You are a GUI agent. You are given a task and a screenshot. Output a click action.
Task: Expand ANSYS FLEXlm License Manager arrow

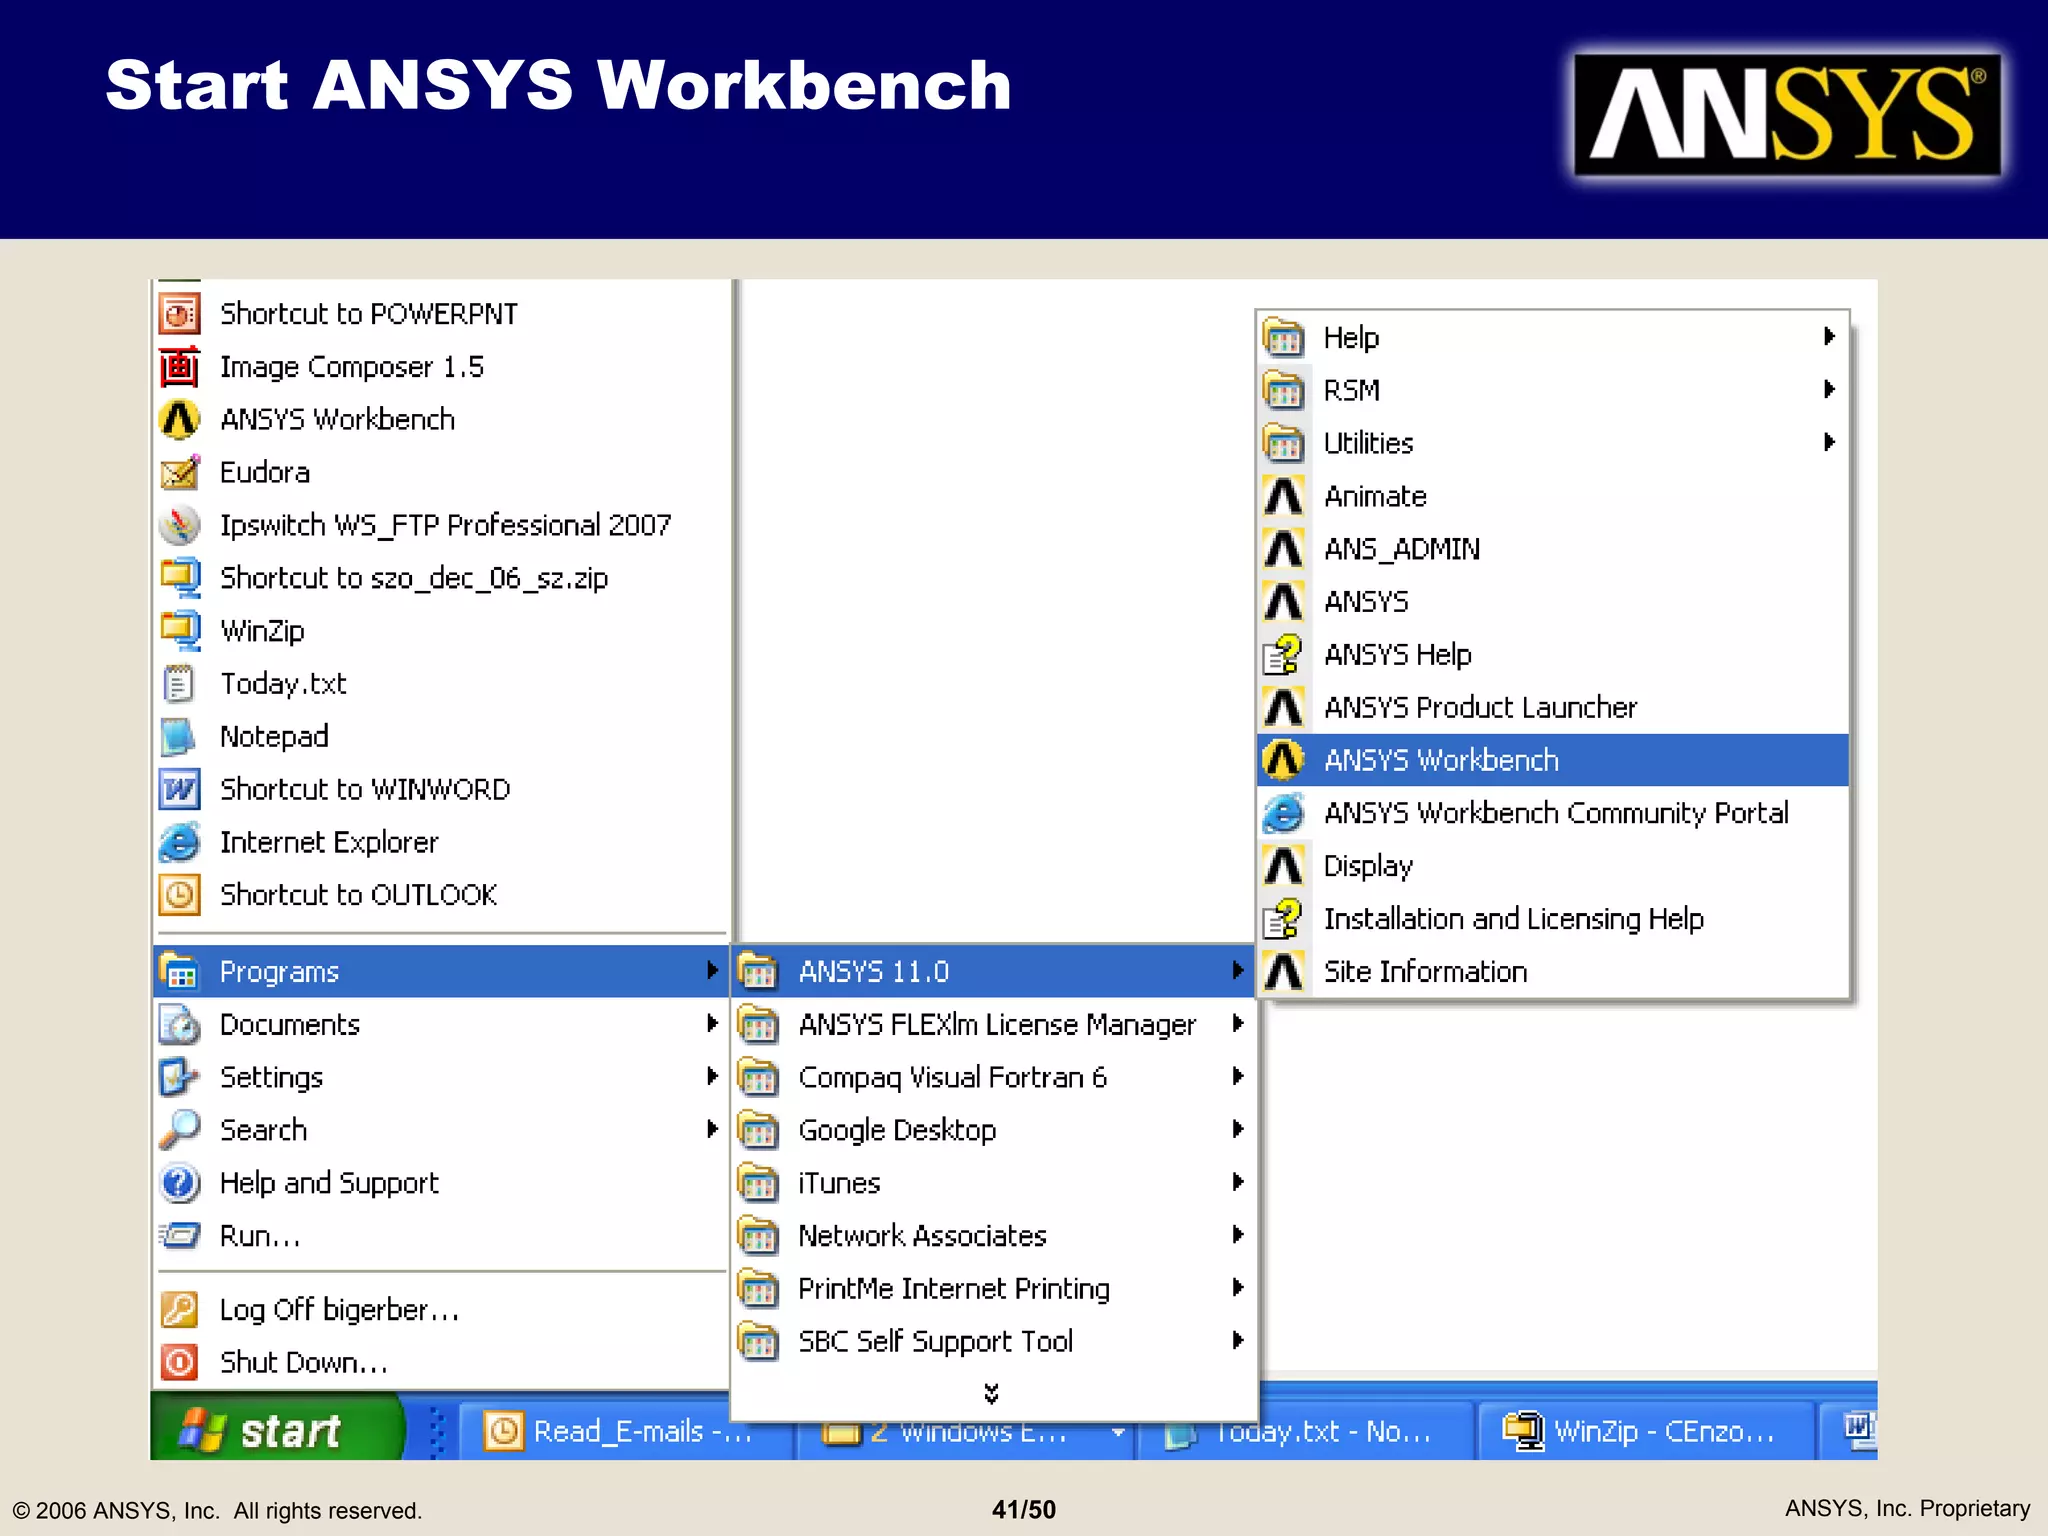[x=1238, y=1023]
